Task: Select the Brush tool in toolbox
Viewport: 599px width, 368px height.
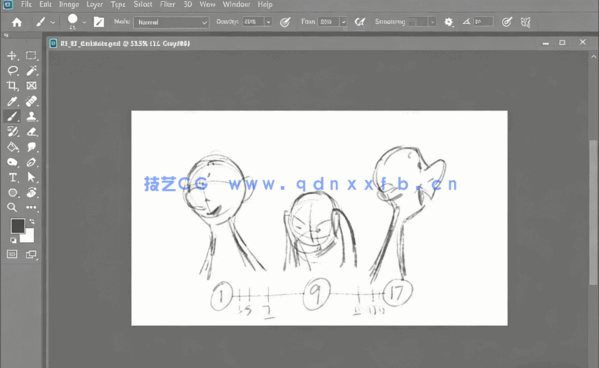Action: [12, 116]
